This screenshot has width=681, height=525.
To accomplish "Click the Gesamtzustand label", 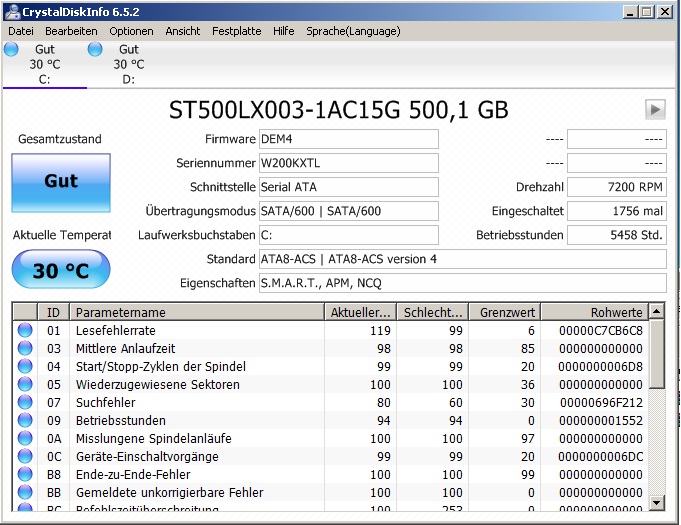I will [60, 139].
